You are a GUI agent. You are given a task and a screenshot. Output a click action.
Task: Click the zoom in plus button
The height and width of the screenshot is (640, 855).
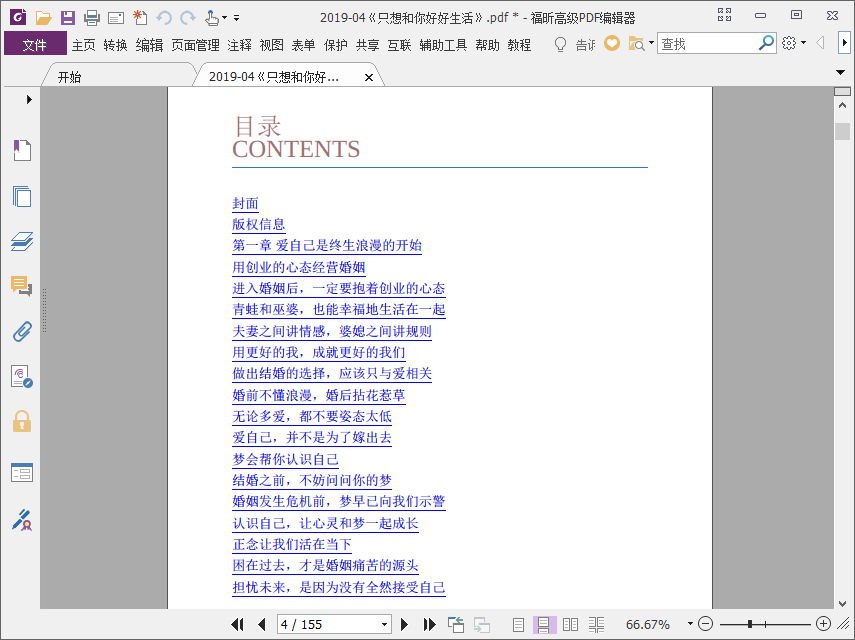pos(823,624)
